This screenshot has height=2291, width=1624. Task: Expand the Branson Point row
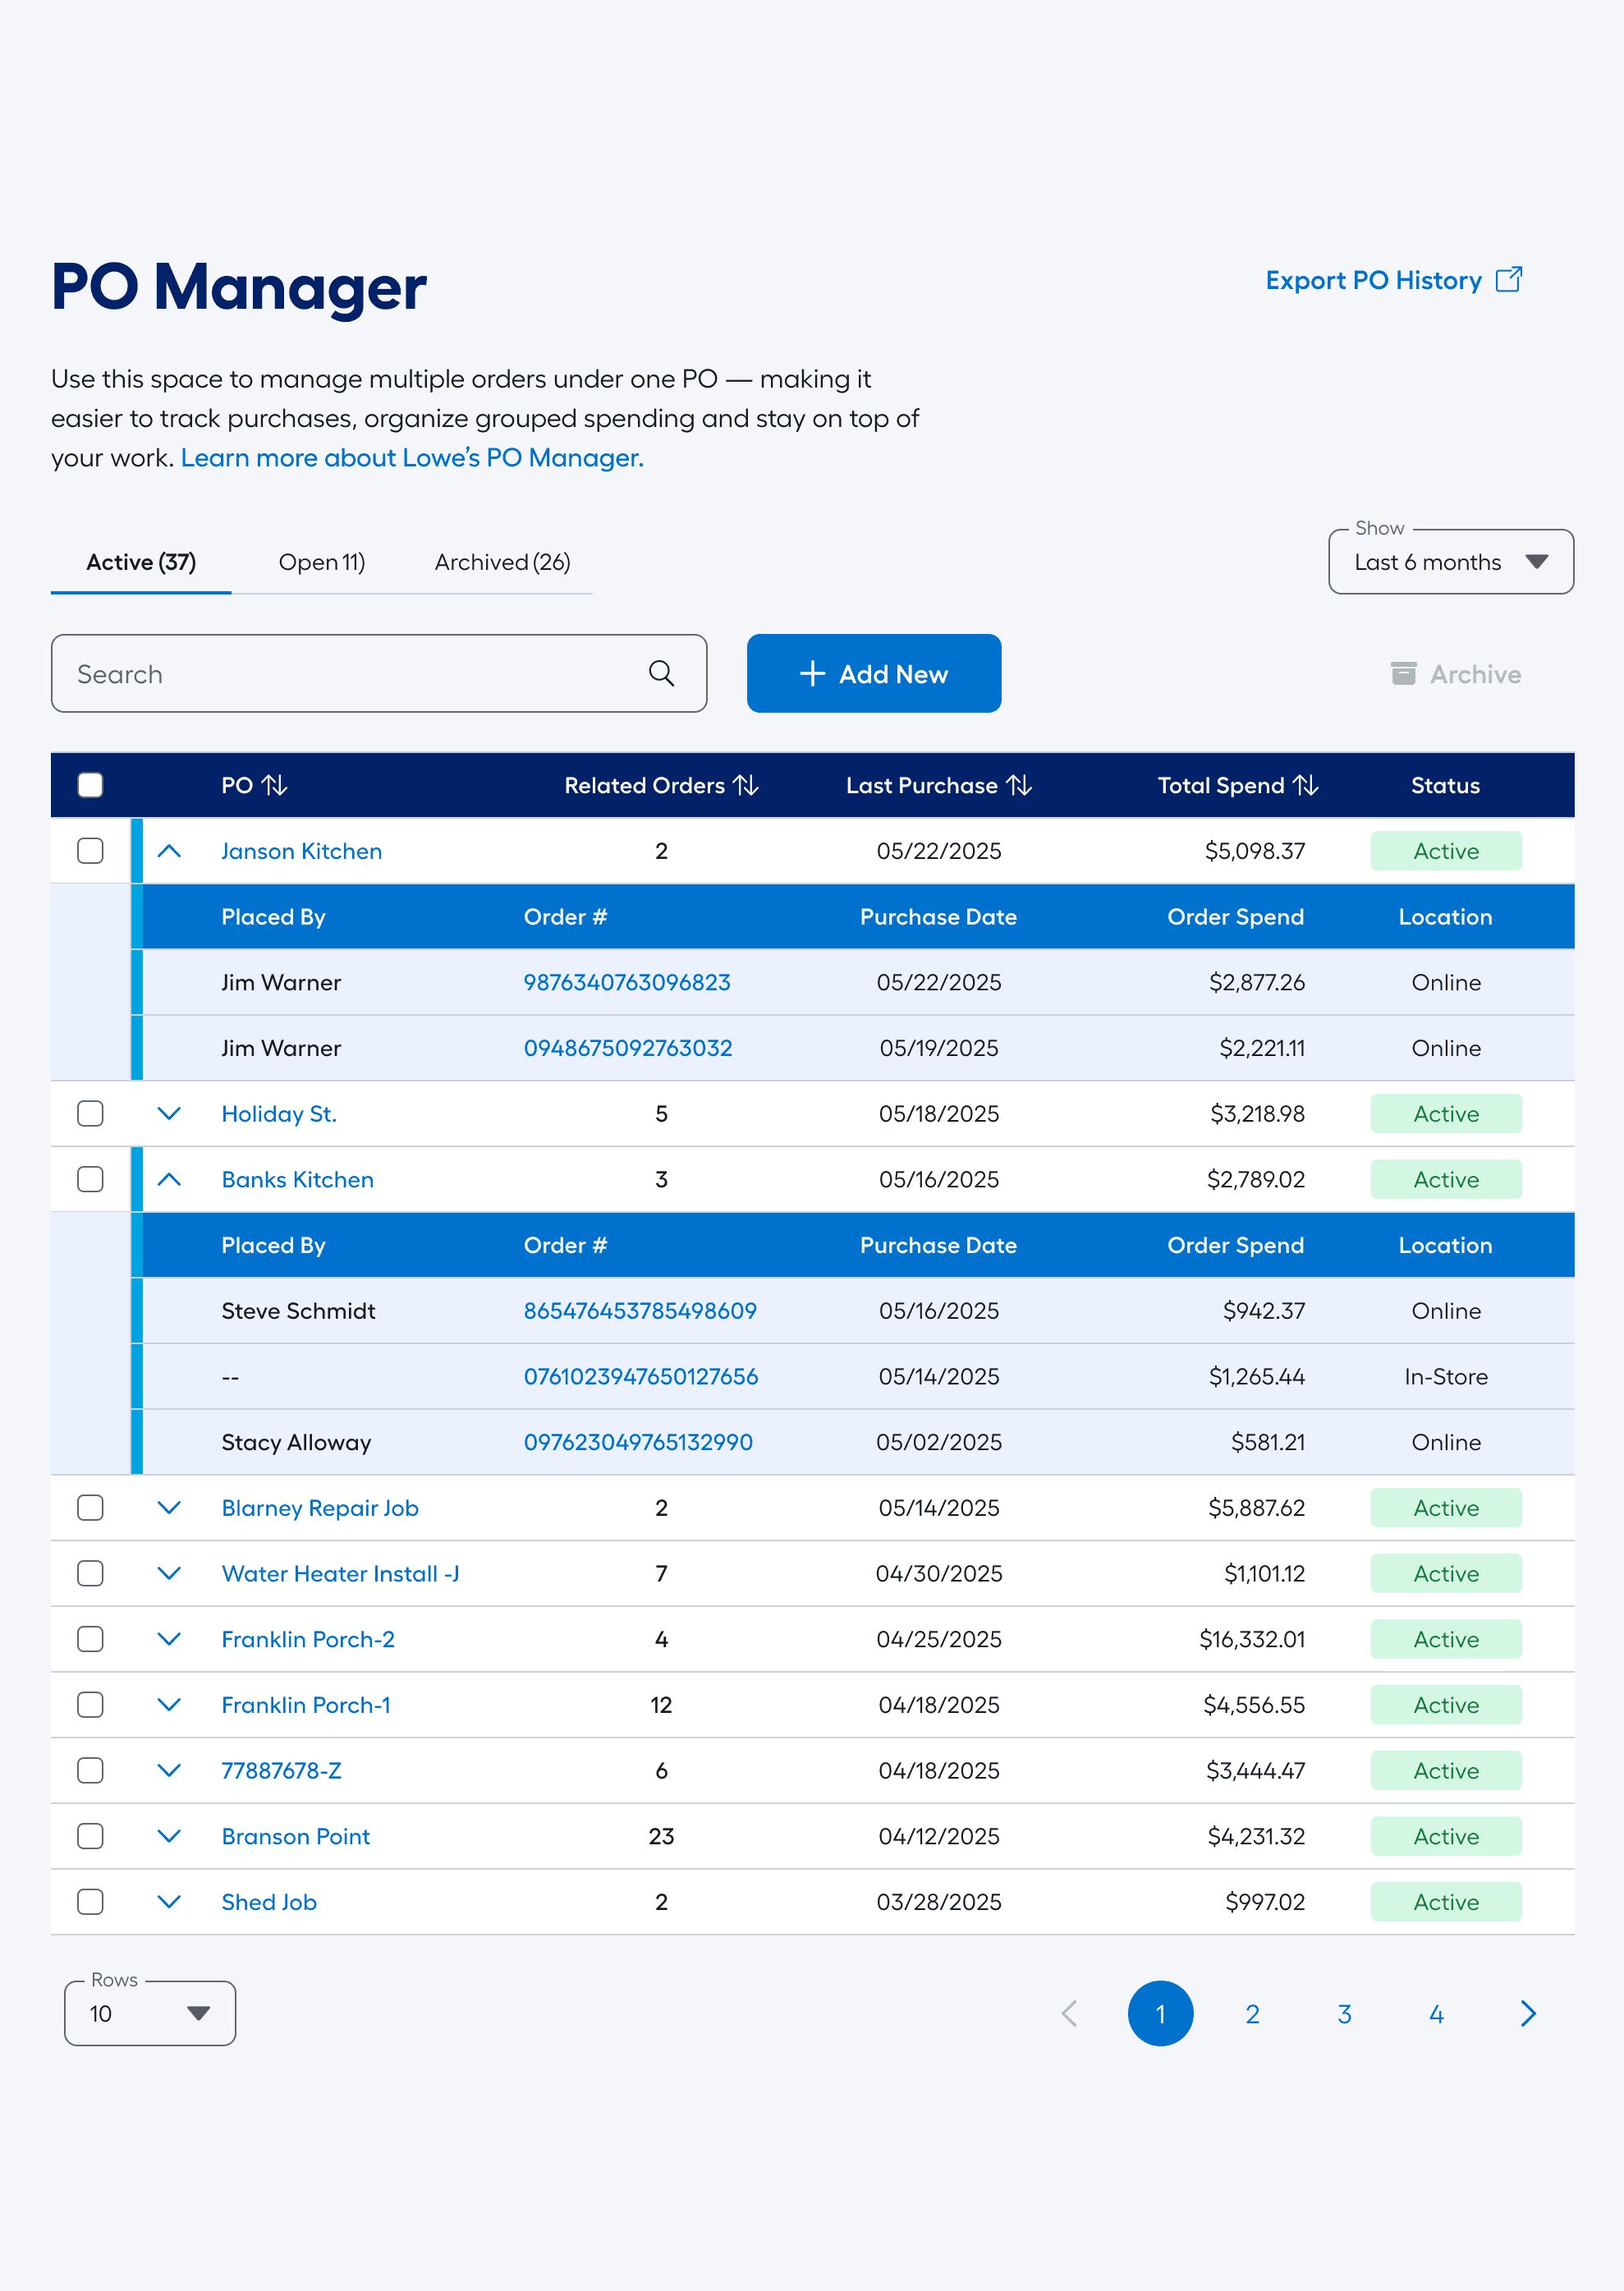pos(169,1836)
